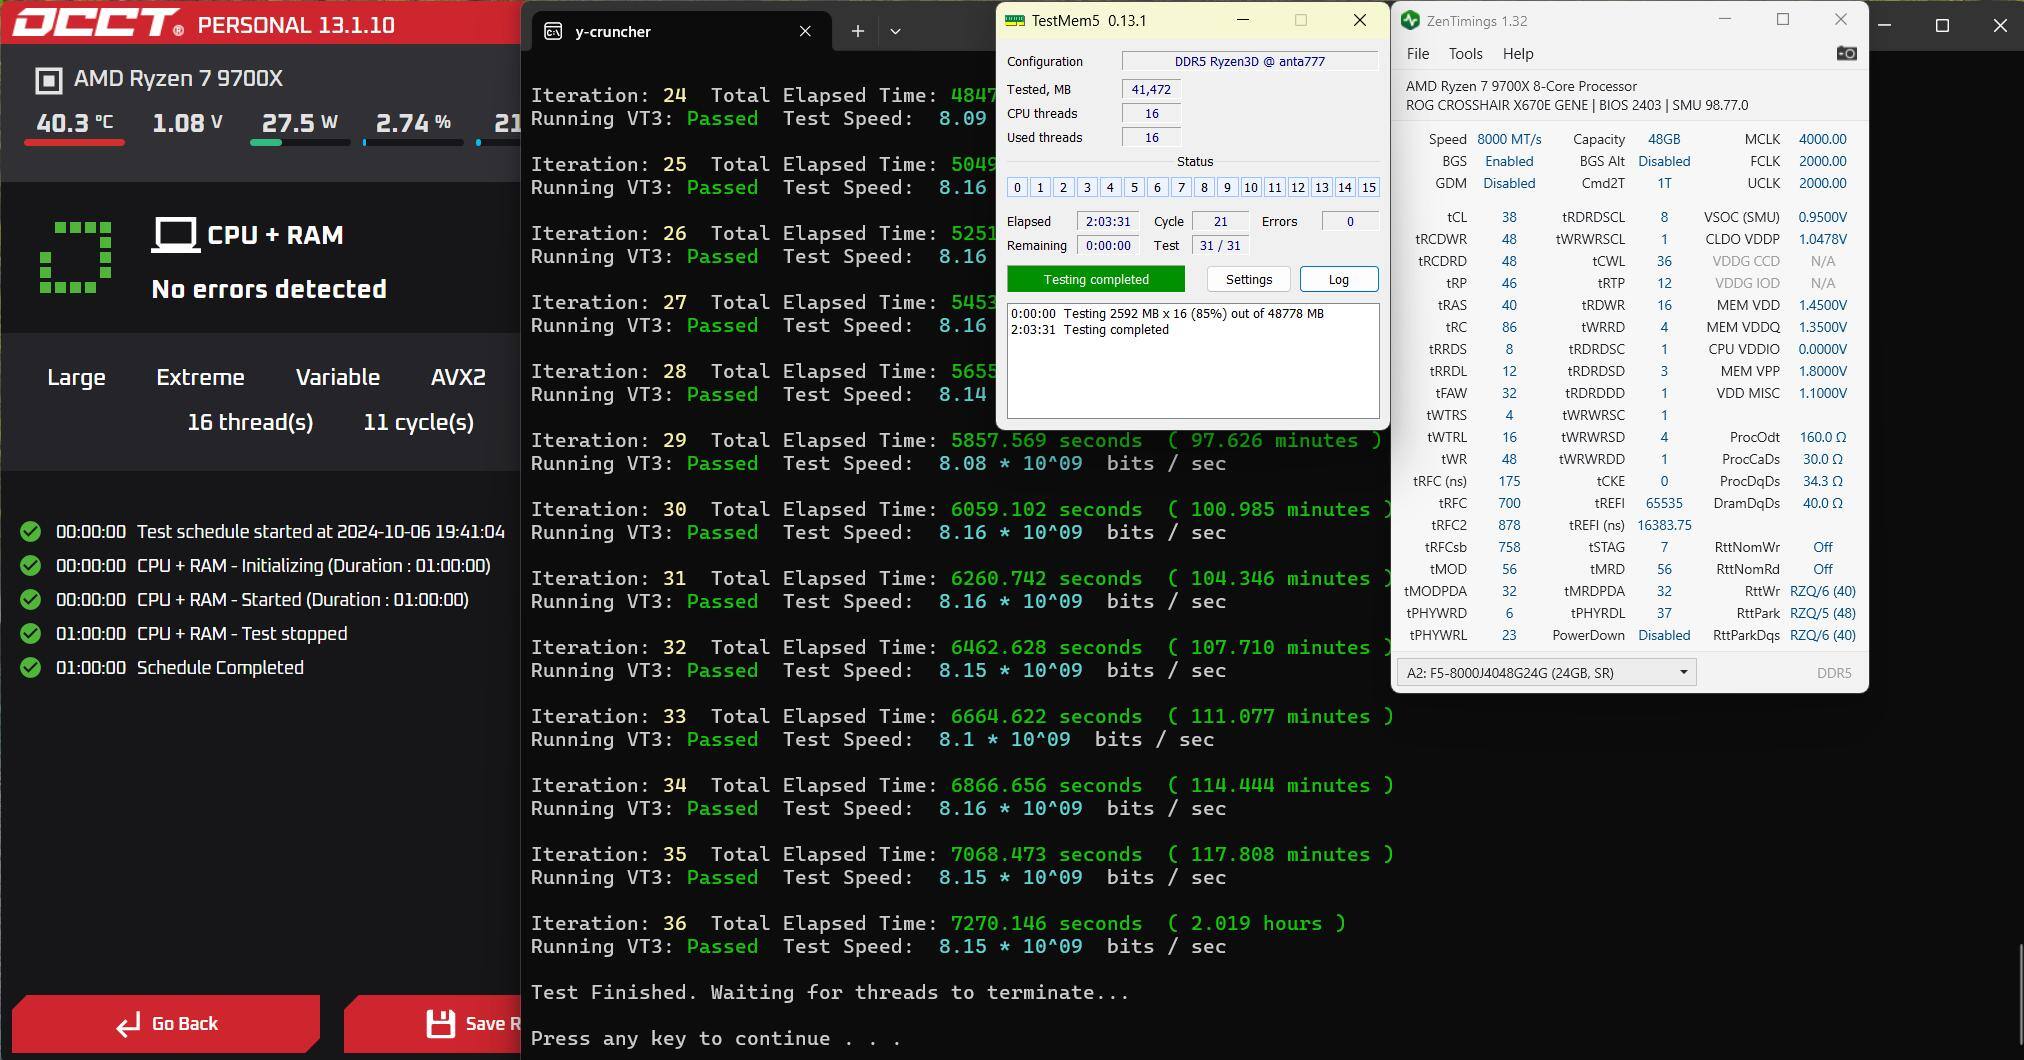Open the ZenTimings File menu
Viewport: 2024px width, 1060px height.
point(1417,54)
